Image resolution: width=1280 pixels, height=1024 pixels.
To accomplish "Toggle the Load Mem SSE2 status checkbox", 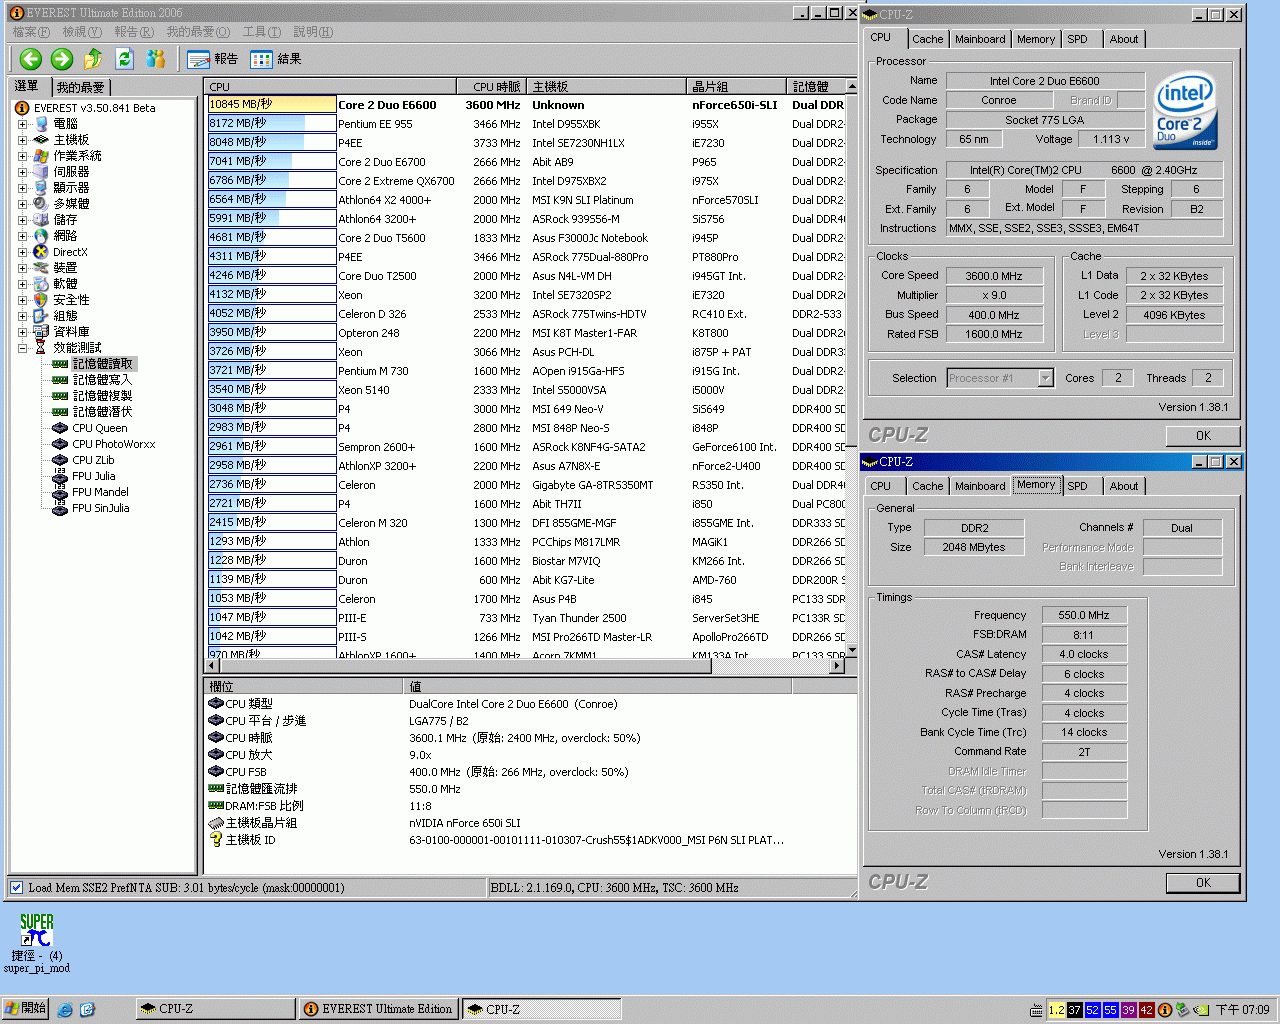I will tap(16, 887).
